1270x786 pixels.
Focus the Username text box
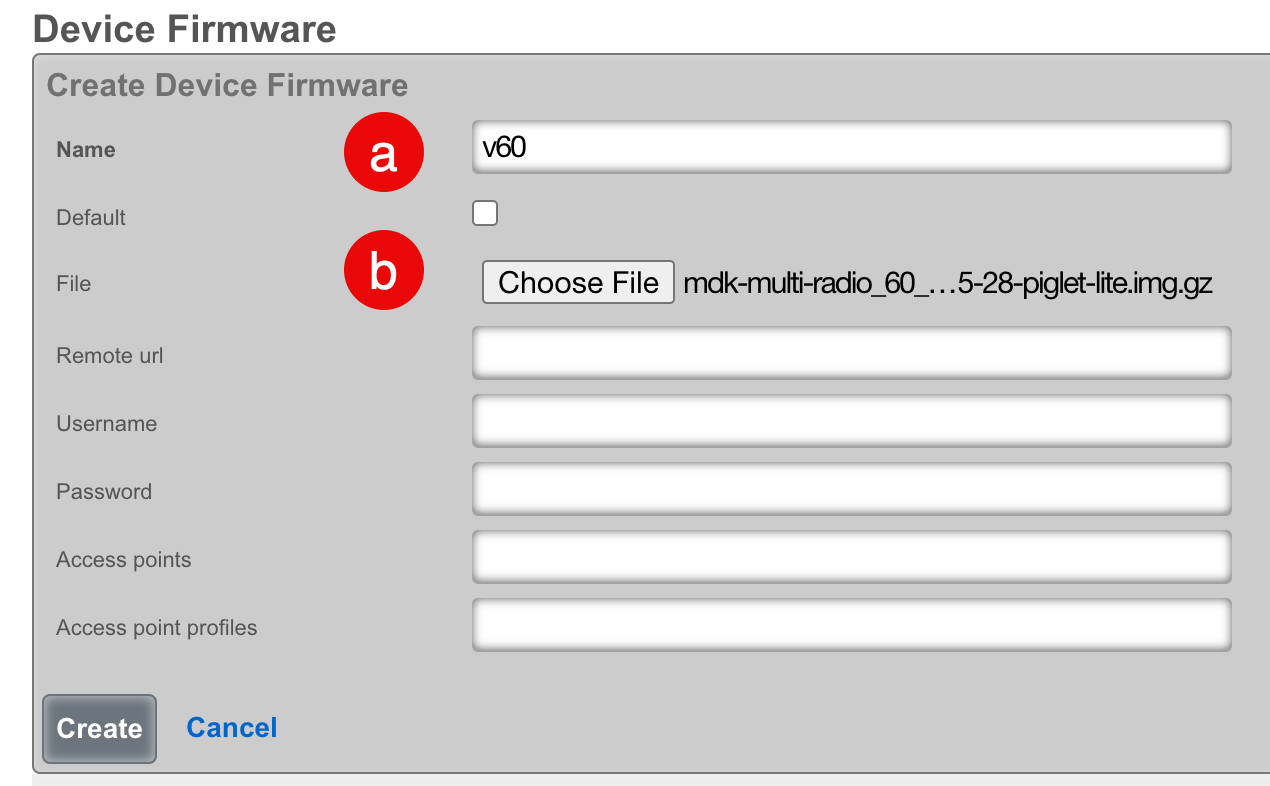(x=851, y=422)
